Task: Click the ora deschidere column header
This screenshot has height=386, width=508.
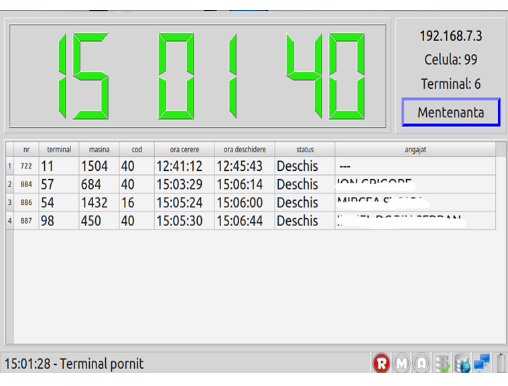Action: coord(245,149)
